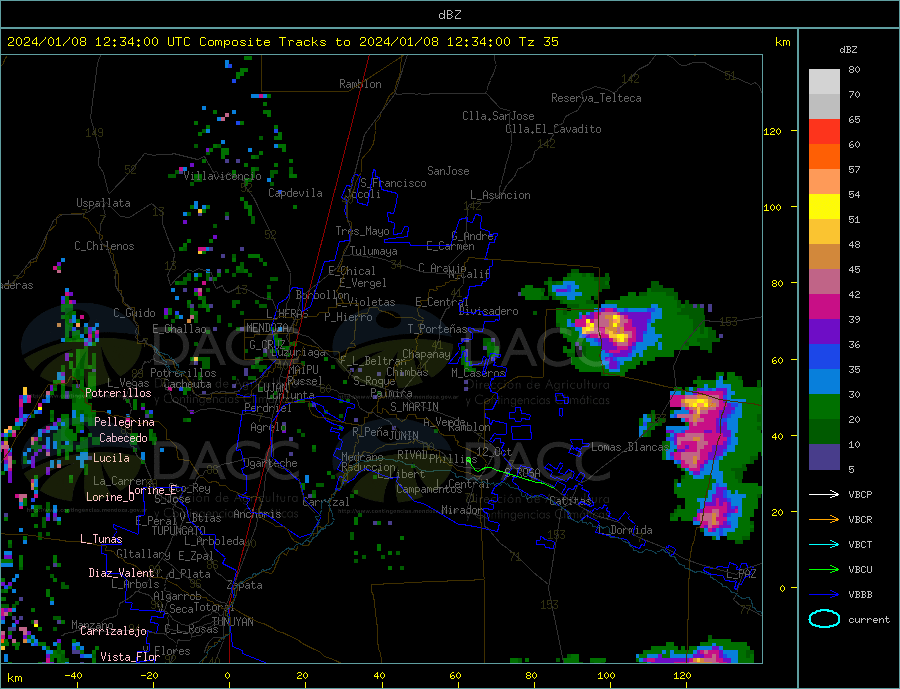Click the C_Chilenos label
The height and width of the screenshot is (689, 900).
click(x=104, y=246)
